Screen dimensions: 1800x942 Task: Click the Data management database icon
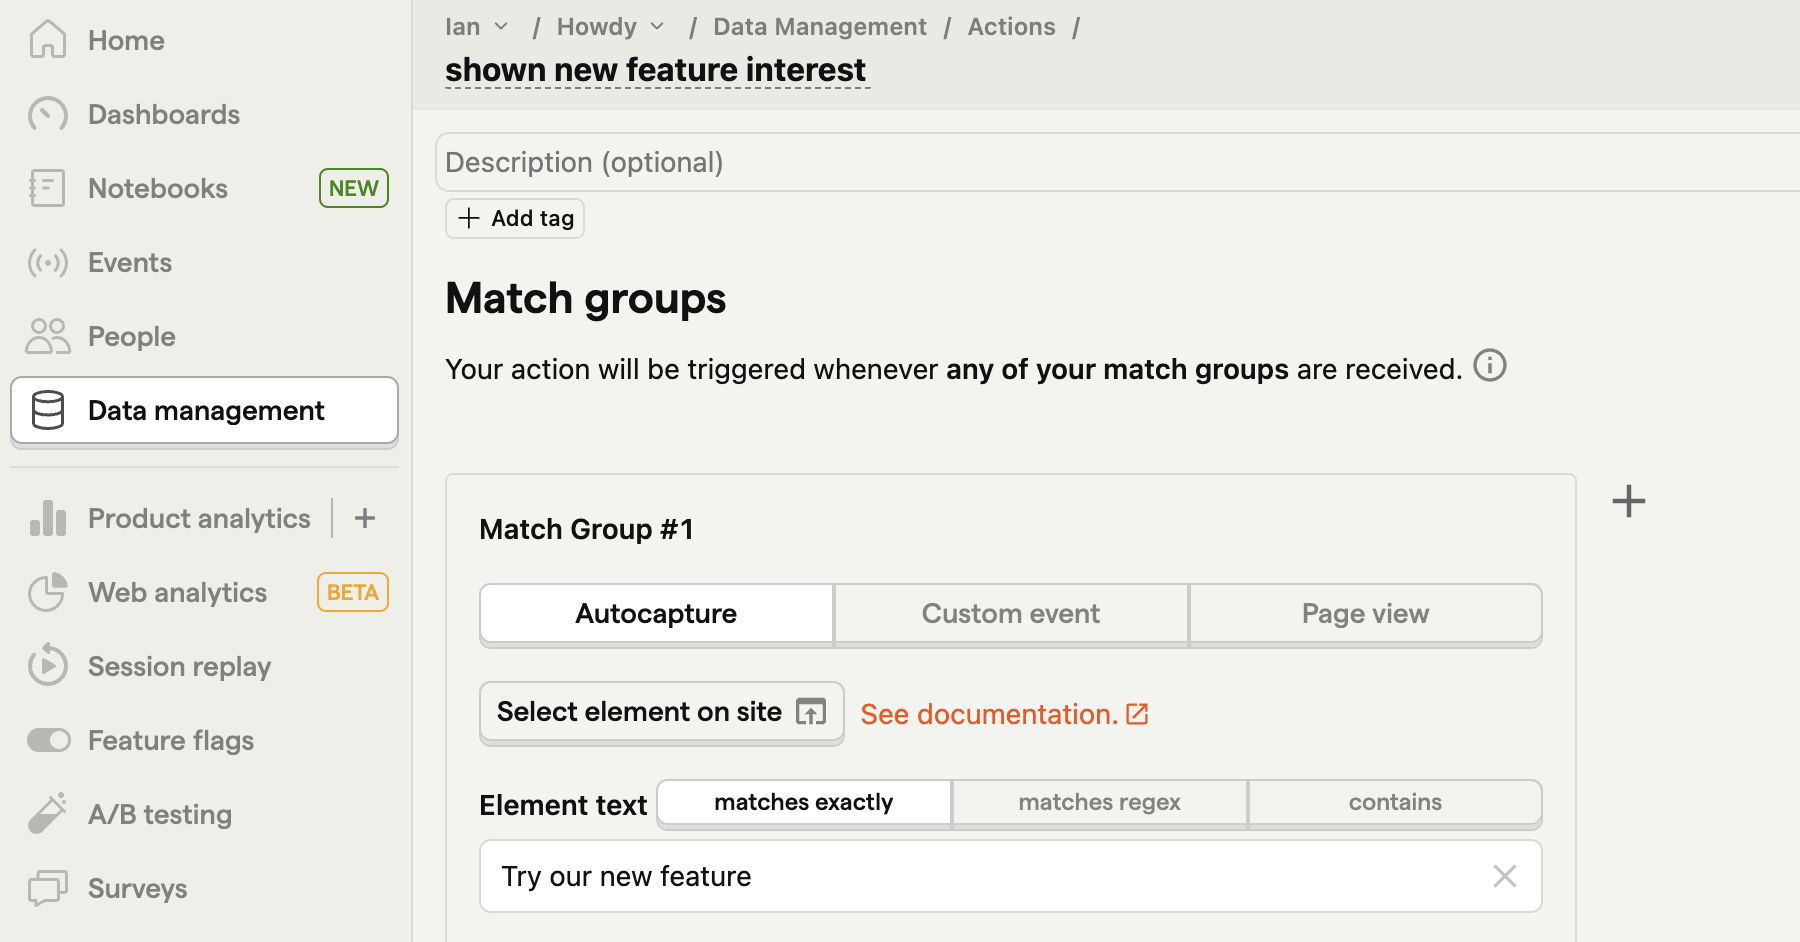click(47, 410)
